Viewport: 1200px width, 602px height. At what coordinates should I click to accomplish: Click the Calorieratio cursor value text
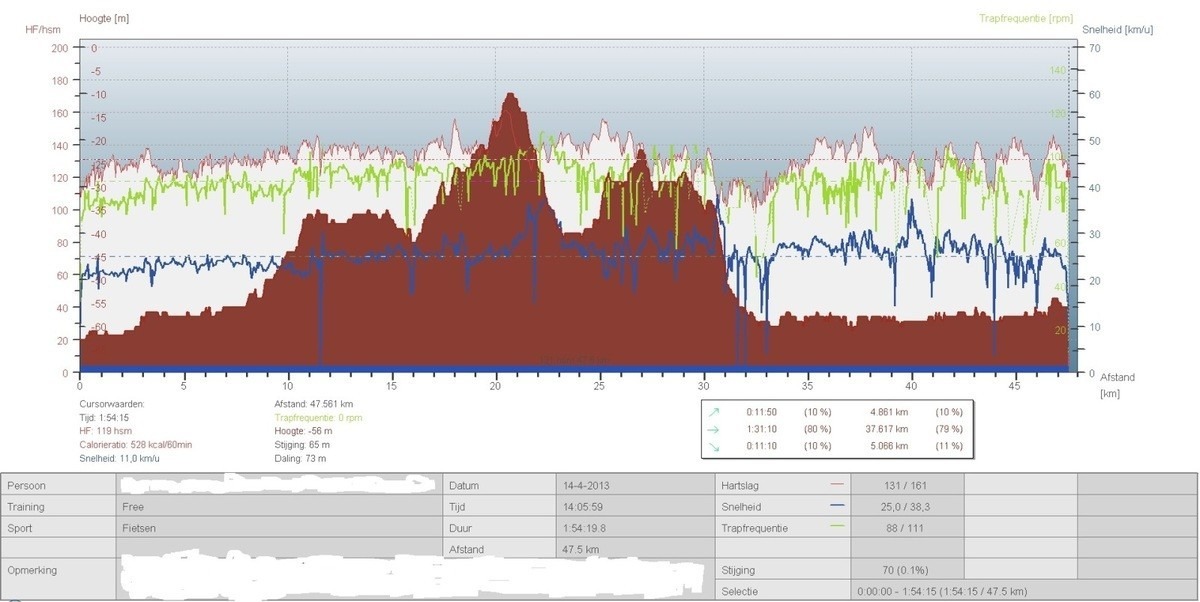coord(138,445)
